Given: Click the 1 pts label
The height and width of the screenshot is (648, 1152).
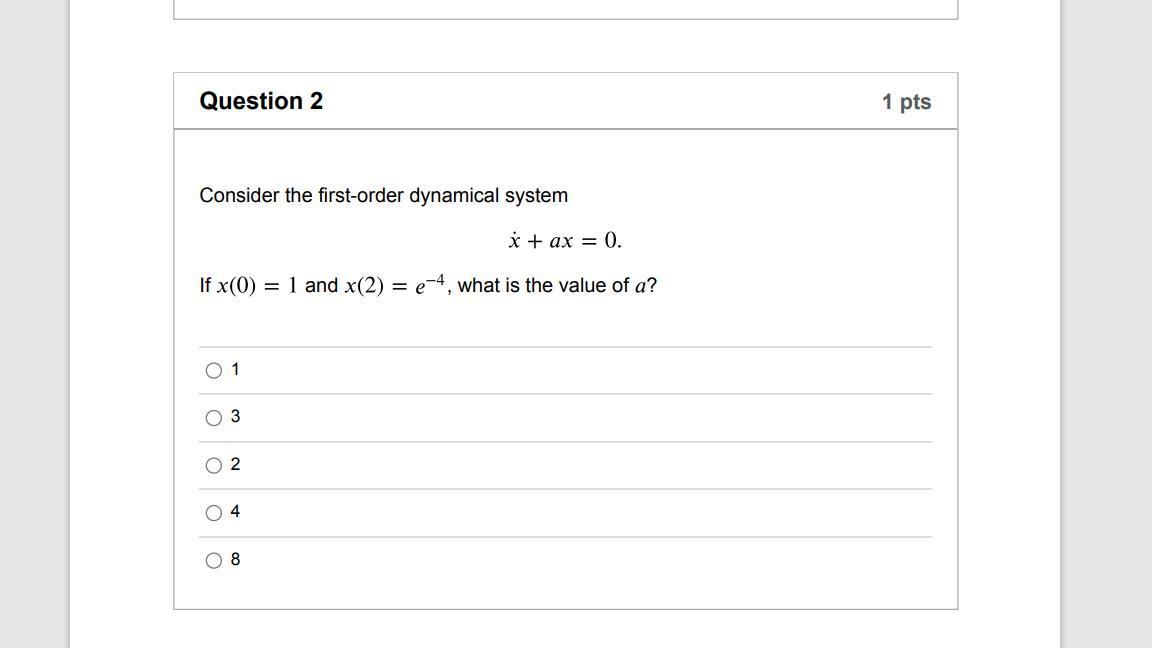Looking at the screenshot, I should (905, 100).
